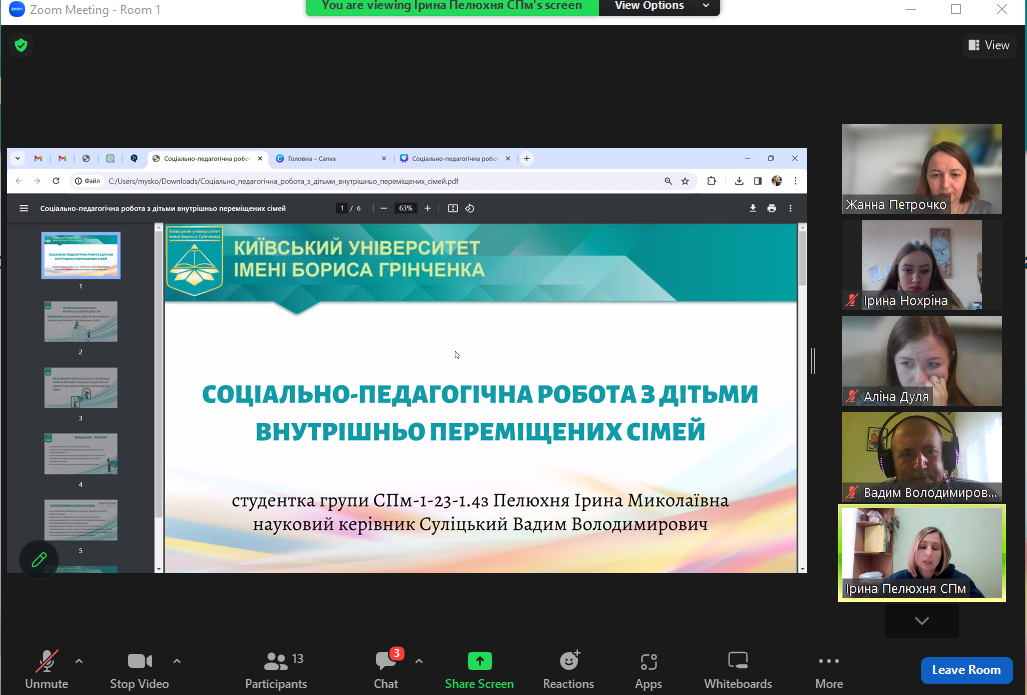
Task: Select slide 3 thumbnail in the sidebar
Action: point(80,387)
